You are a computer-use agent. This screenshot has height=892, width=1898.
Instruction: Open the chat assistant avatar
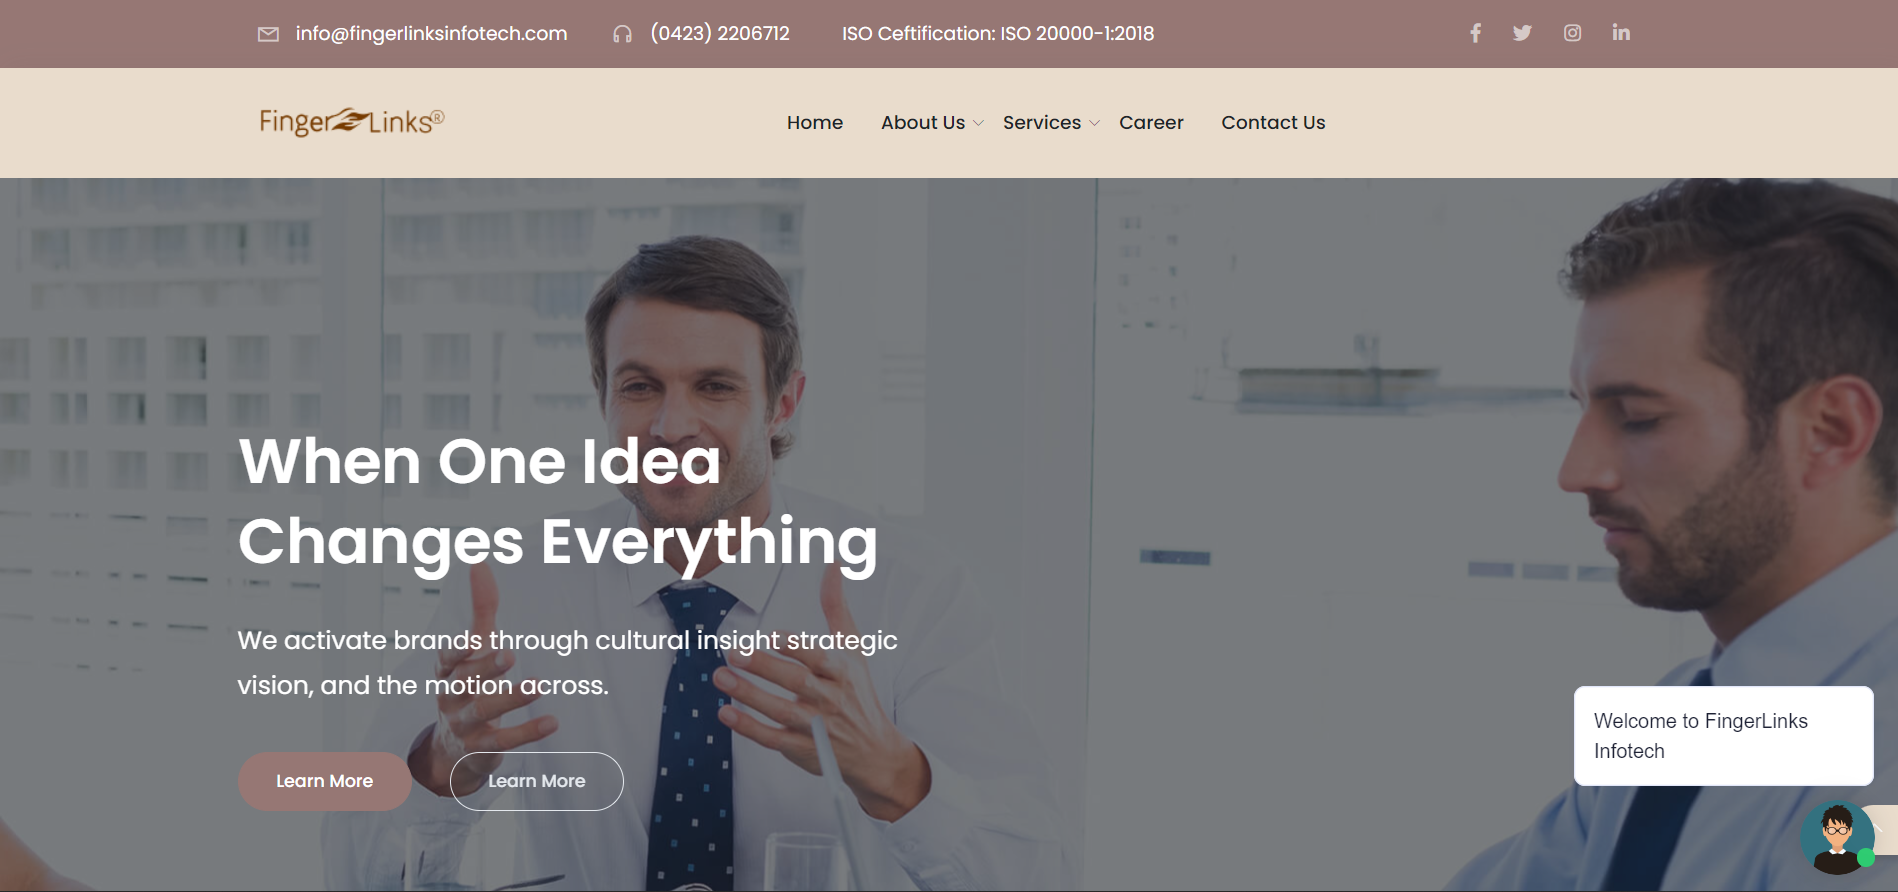(x=1837, y=838)
